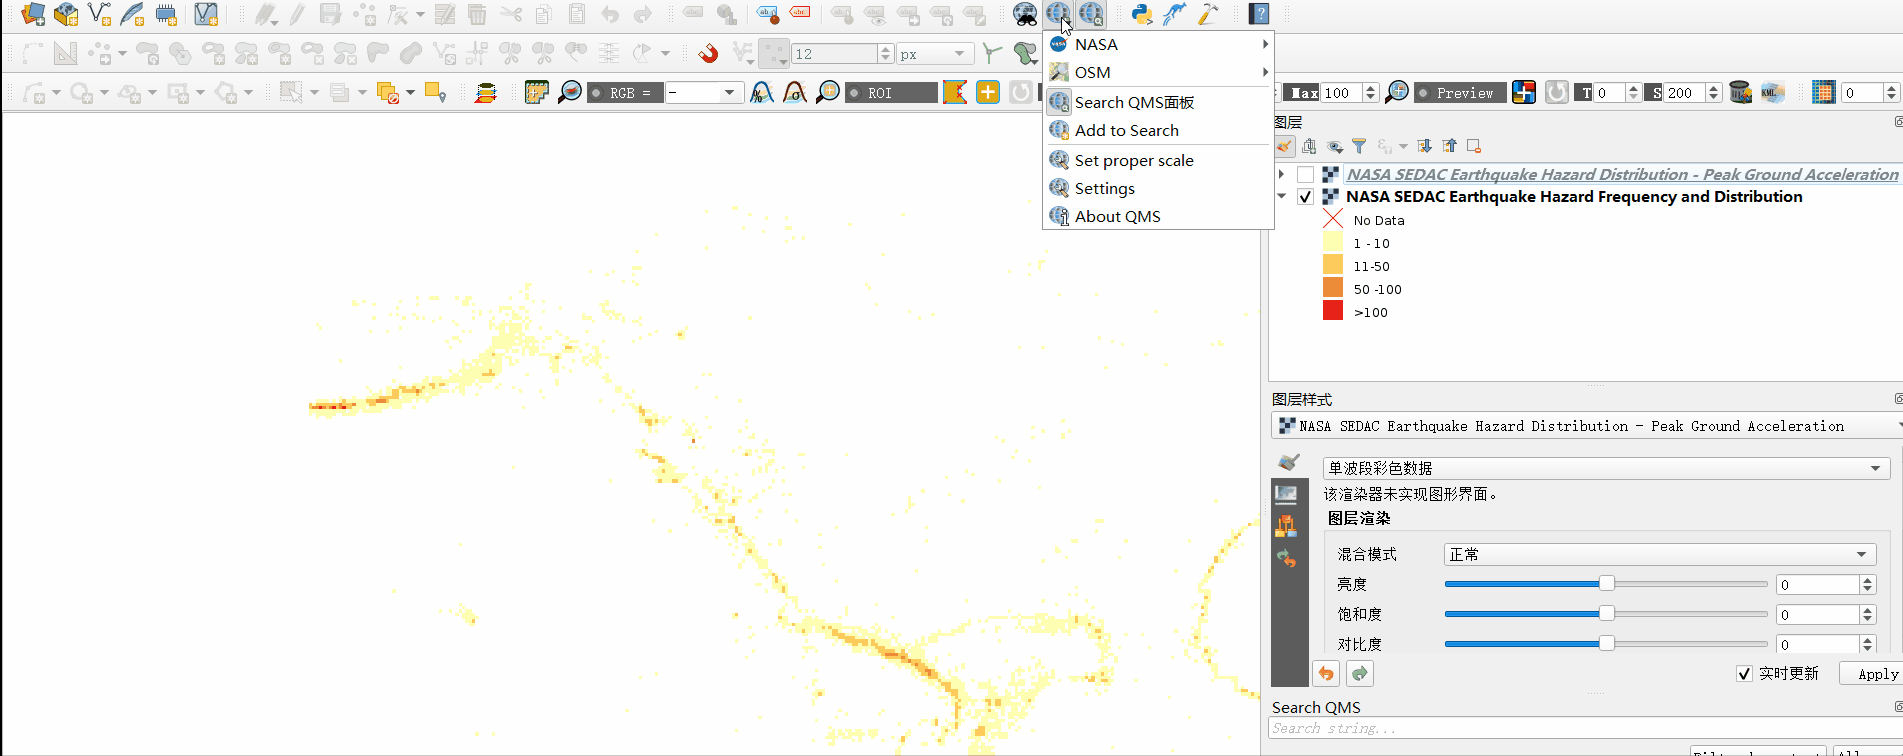
Task: Click the S value 200 spin box
Action: point(1693,93)
